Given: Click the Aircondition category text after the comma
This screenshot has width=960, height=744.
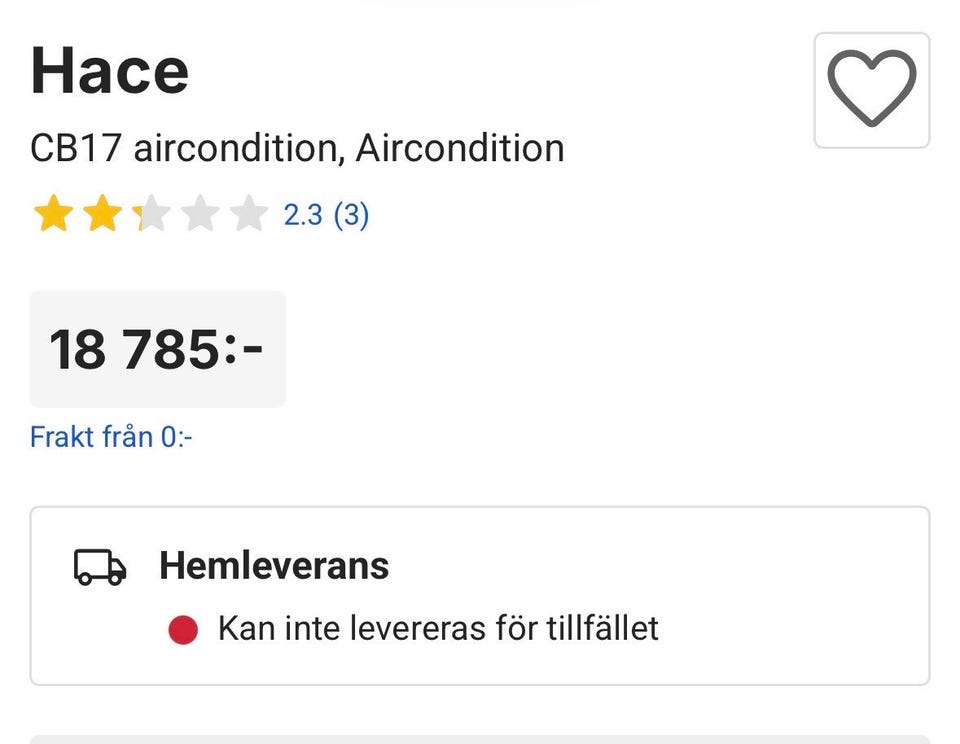Looking at the screenshot, I should coord(460,149).
